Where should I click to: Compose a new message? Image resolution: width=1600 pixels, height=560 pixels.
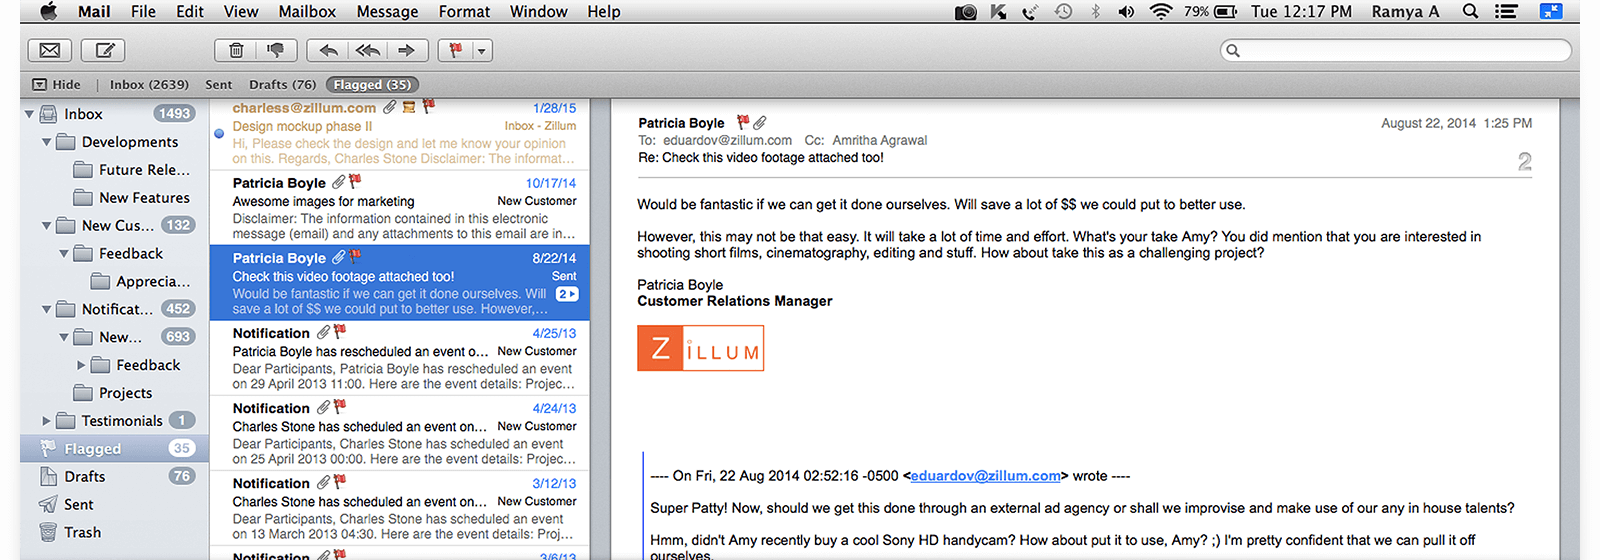pos(104,50)
